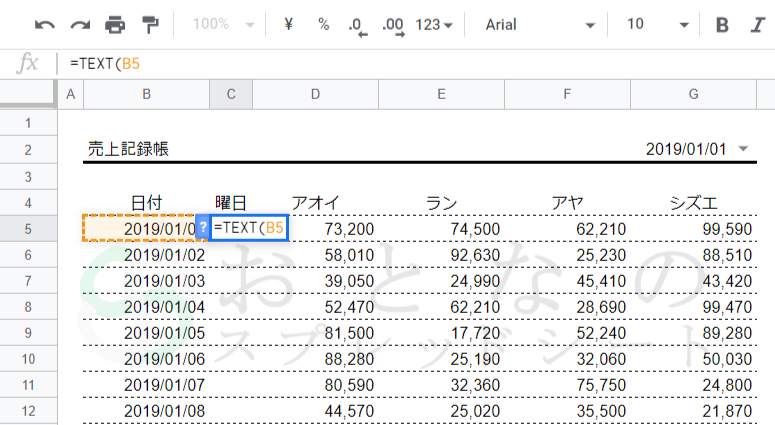Select column F header
Viewport: 775px width, 425px height.
pyautogui.click(x=567, y=94)
